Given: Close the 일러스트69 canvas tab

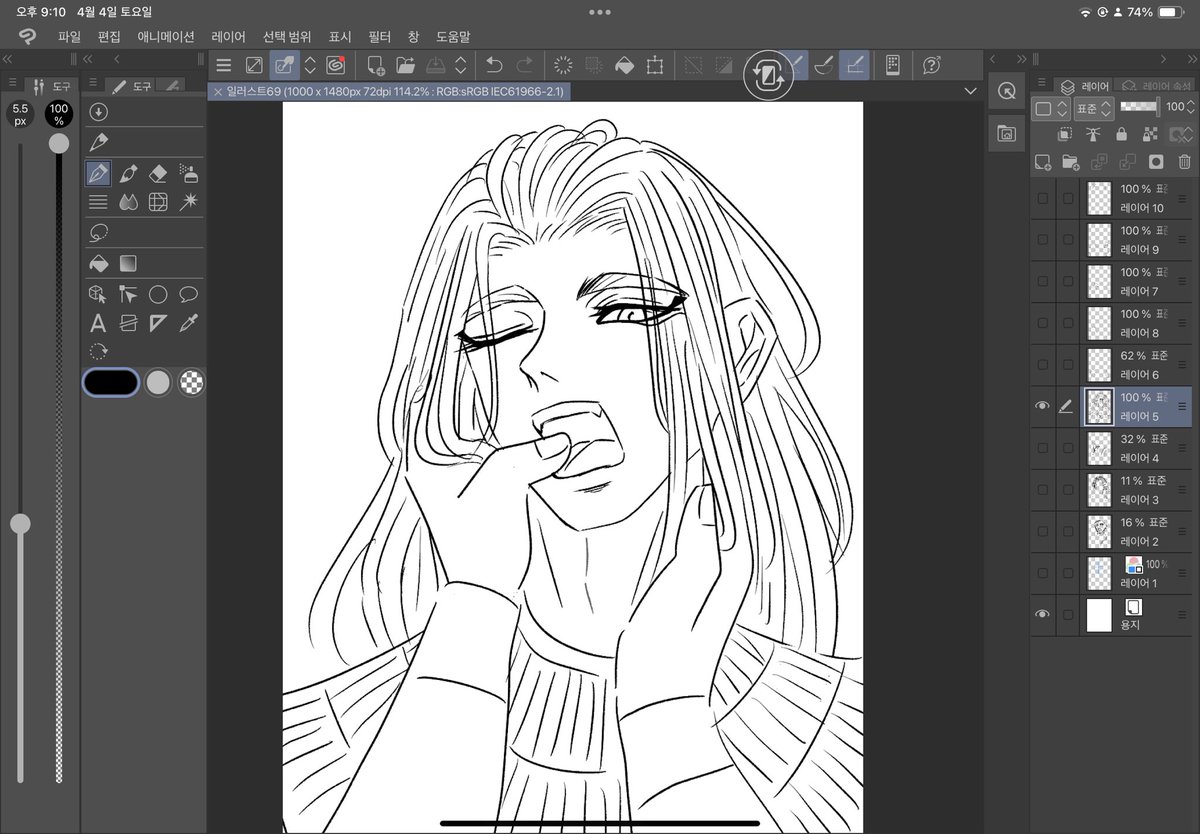Looking at the screenshot, I should pyautogui.click(x=218, y=91).
